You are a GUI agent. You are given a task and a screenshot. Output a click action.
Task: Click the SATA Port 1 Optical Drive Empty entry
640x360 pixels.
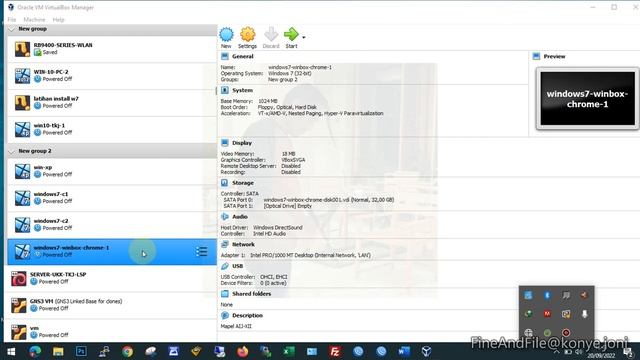(x=287, y=206)
